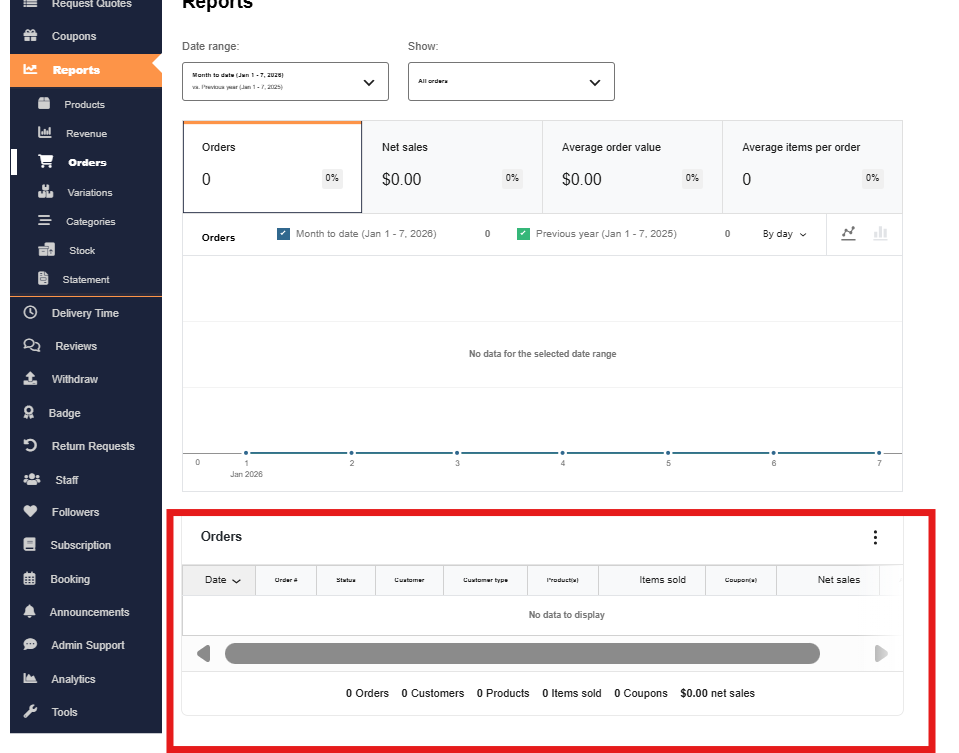Select the Average order value tab
The width and height of the screenshot is (959, 753).
pos(631,166)
